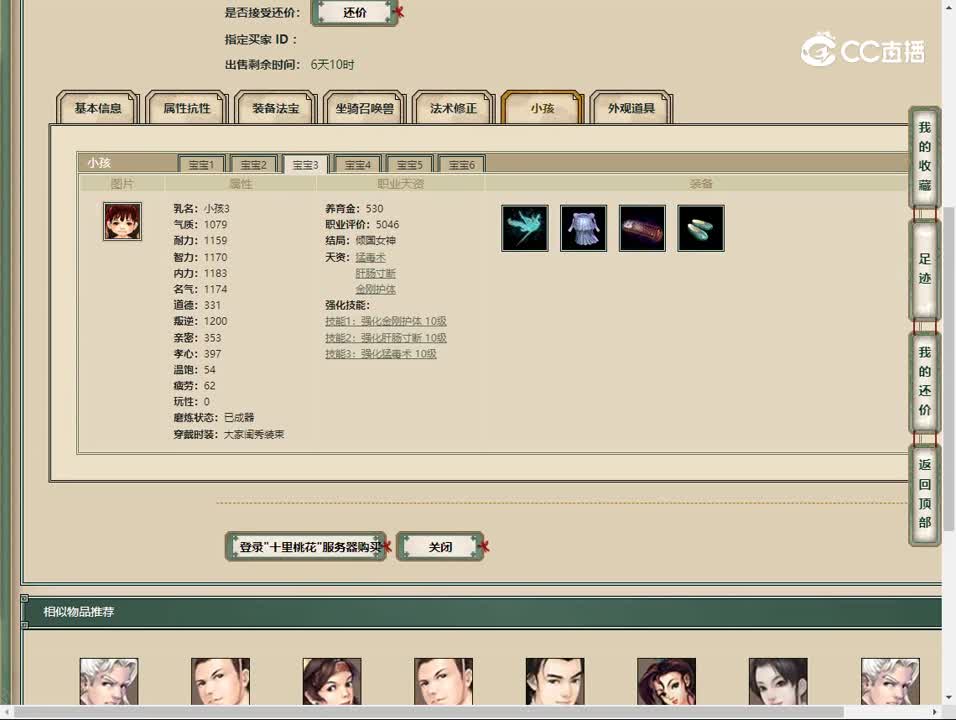Open the 属性抗性 tab
Viewport: 956px width, 720px height.
click(187, 108)
